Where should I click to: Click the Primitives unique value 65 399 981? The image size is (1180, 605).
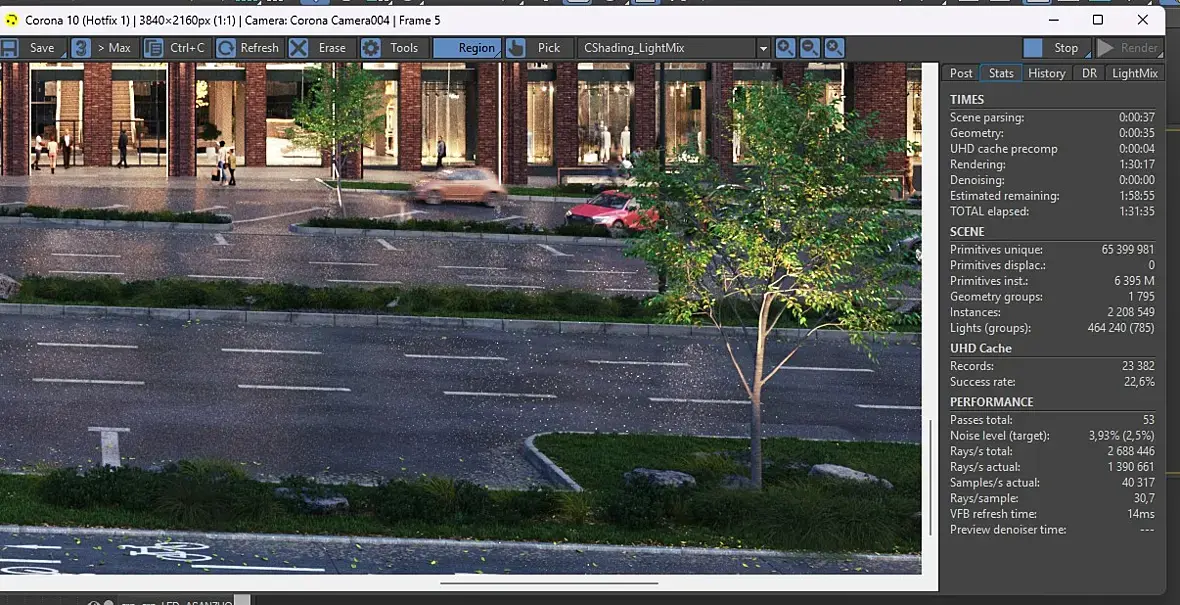pos(1127,250)
